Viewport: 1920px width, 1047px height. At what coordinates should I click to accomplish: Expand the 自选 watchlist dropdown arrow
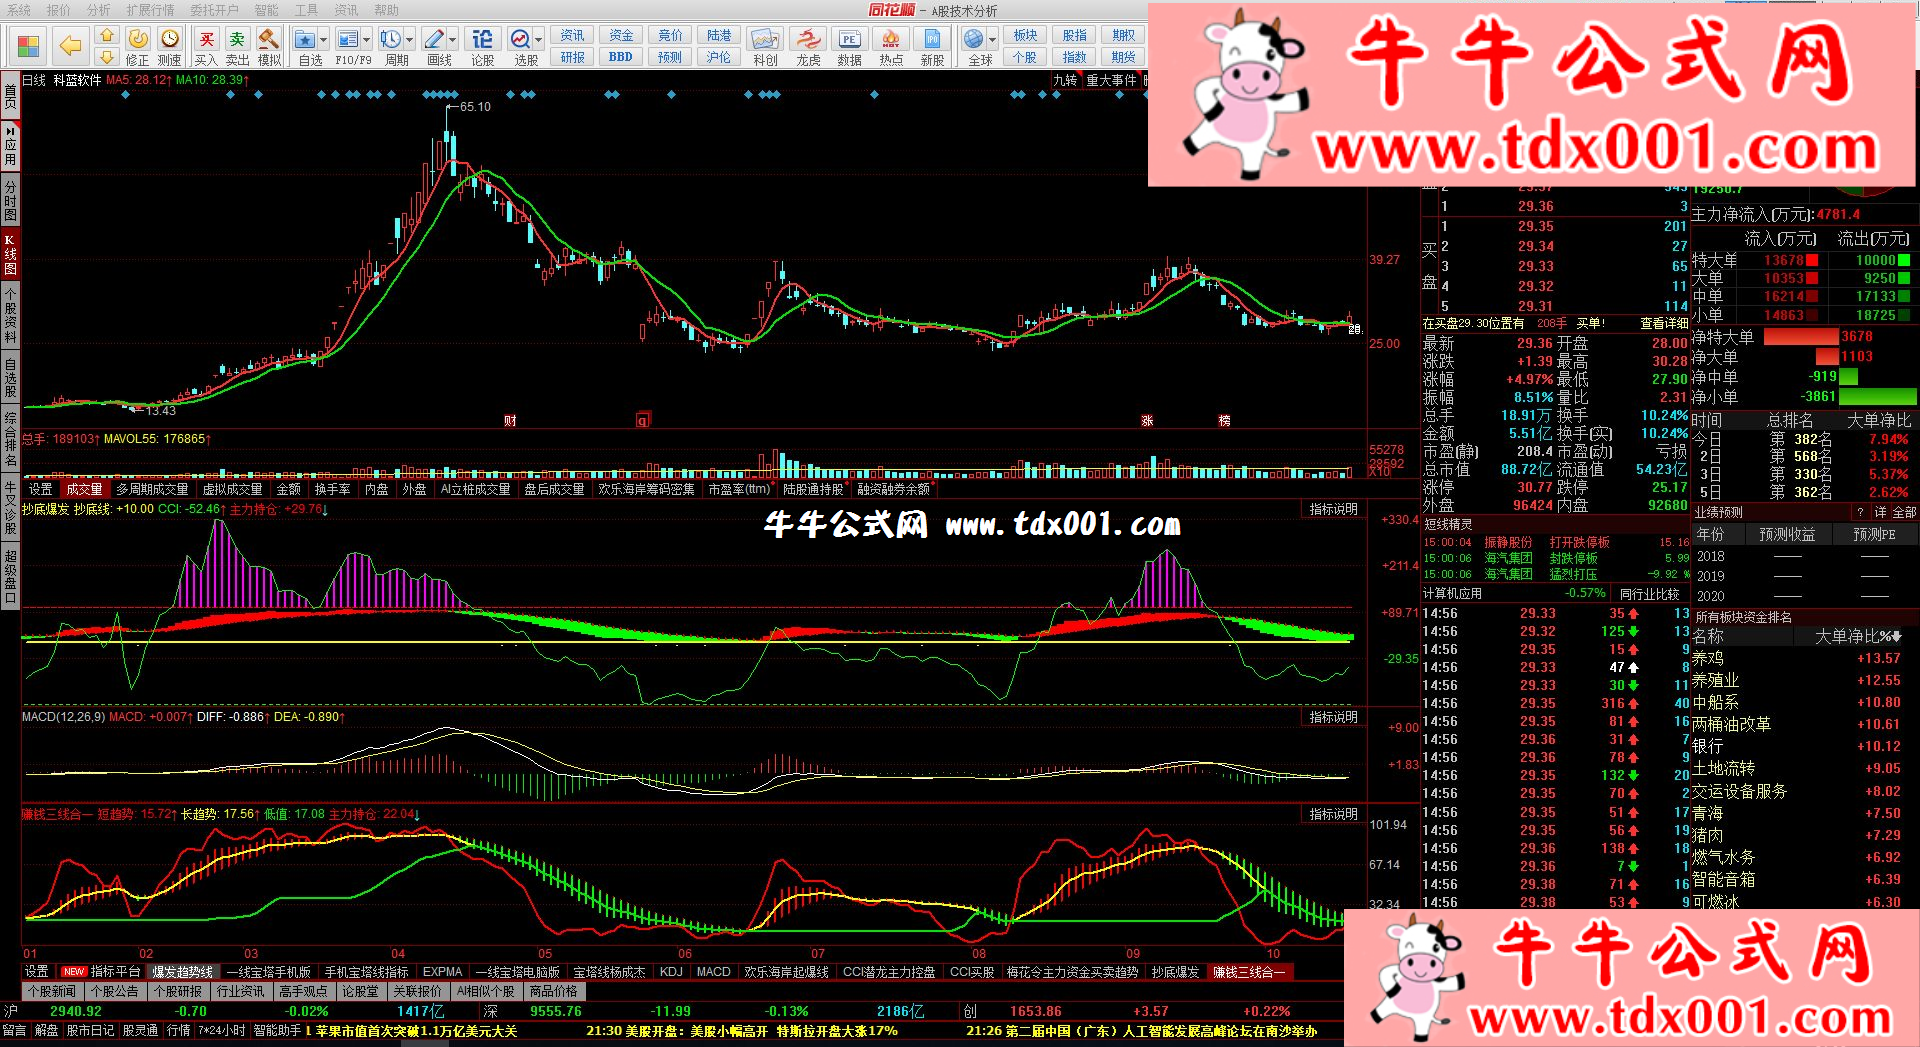point(324,40)
